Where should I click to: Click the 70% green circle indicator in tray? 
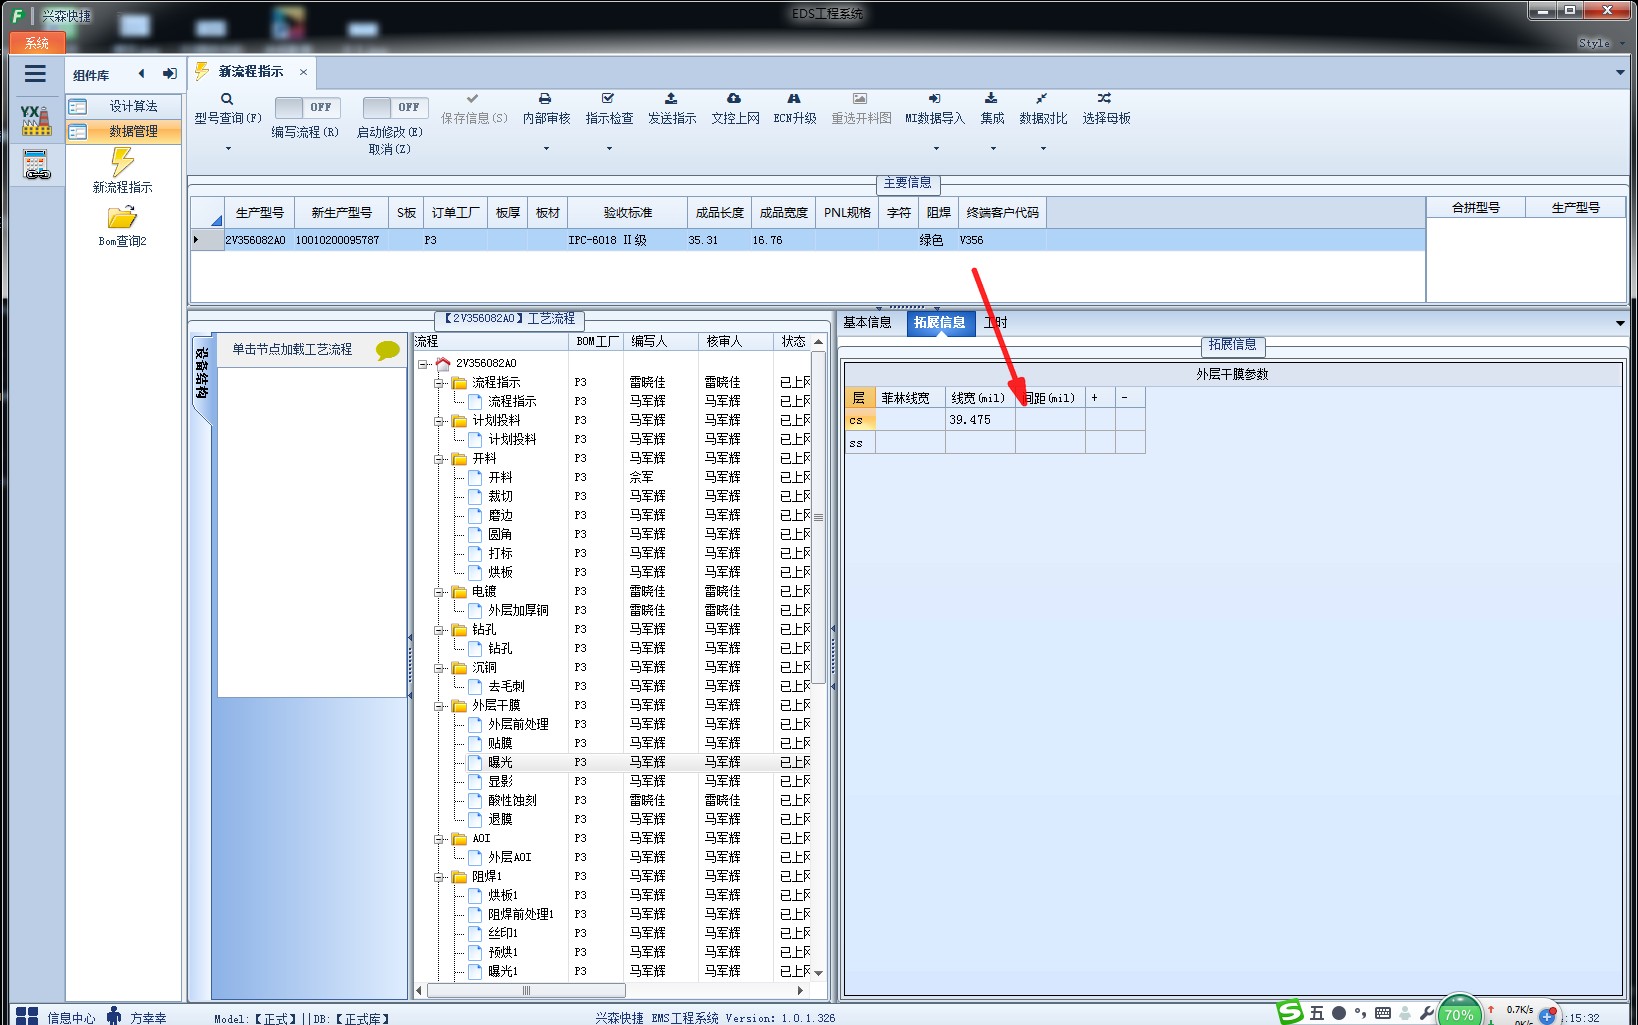[x=1459, y=1013]
